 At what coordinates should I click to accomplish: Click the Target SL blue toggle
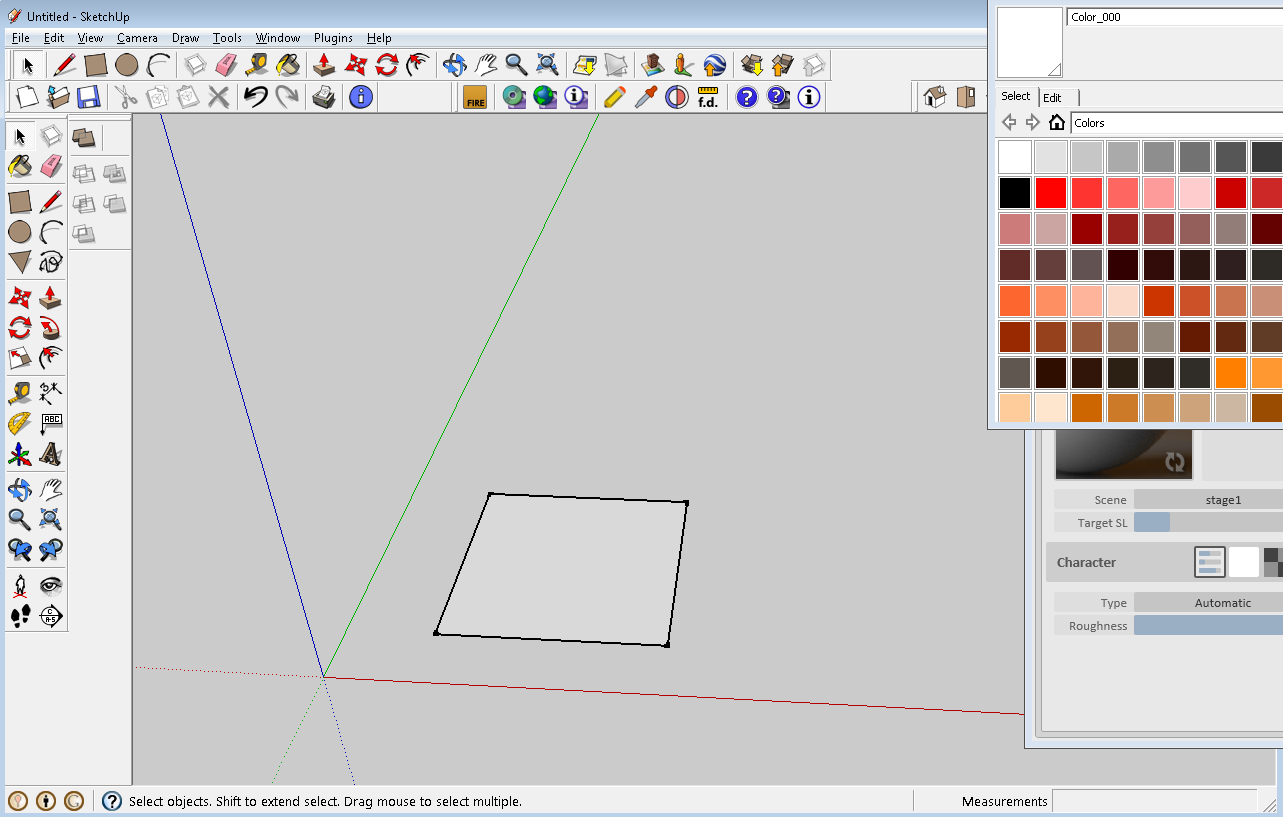point(1151,522)
